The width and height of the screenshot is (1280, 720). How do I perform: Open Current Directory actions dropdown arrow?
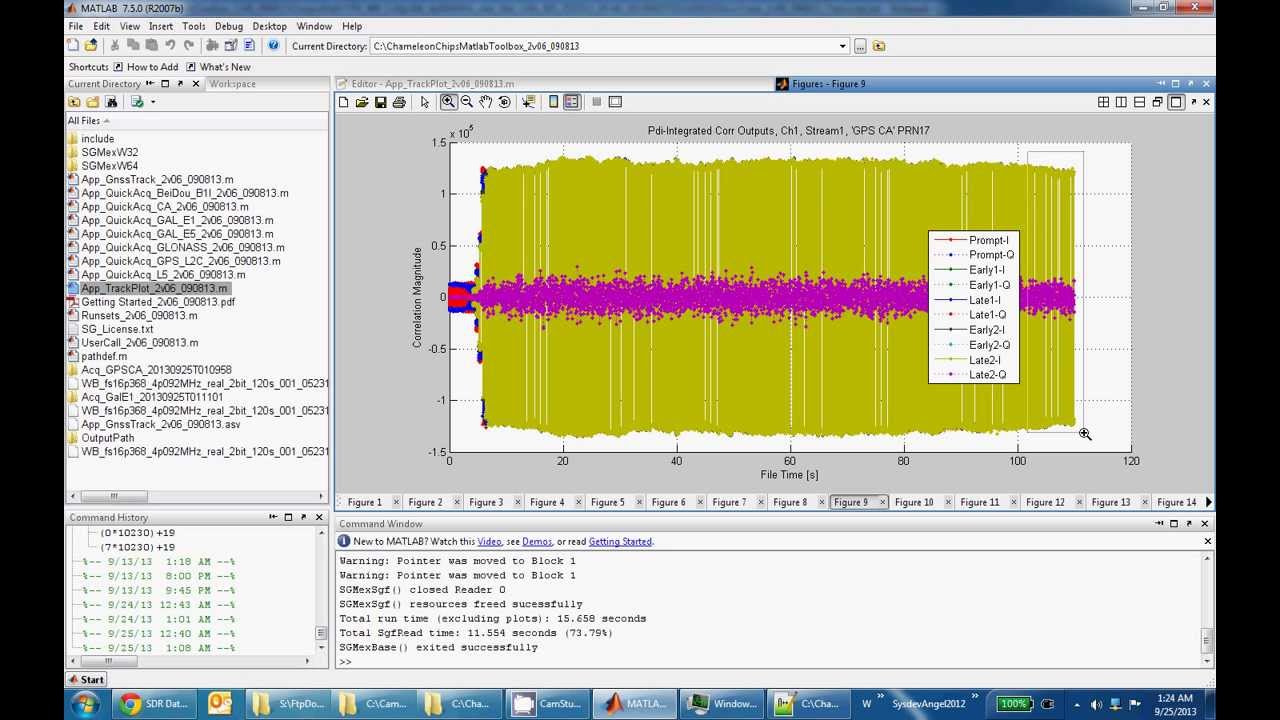click(x=152, y=102)
